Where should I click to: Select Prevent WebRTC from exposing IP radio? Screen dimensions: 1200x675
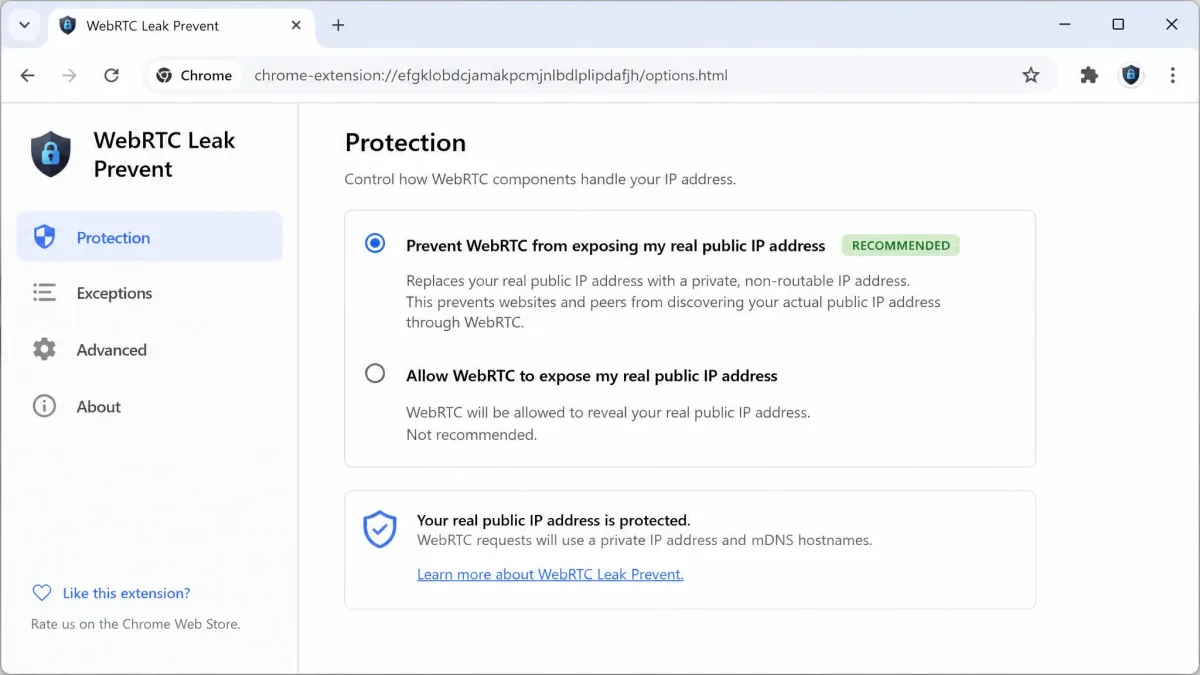tap(375, 243)
